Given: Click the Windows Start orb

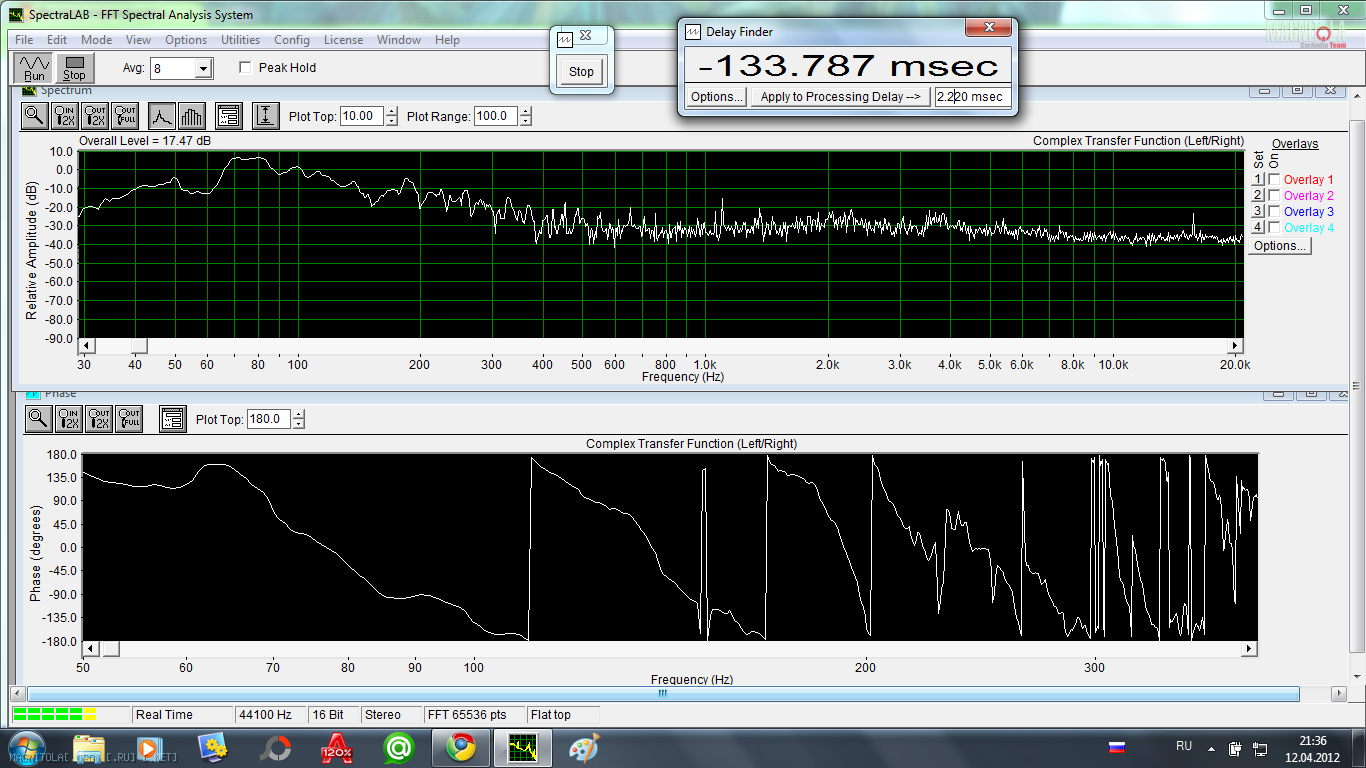Looking at the screenshot, I should 26,748.
